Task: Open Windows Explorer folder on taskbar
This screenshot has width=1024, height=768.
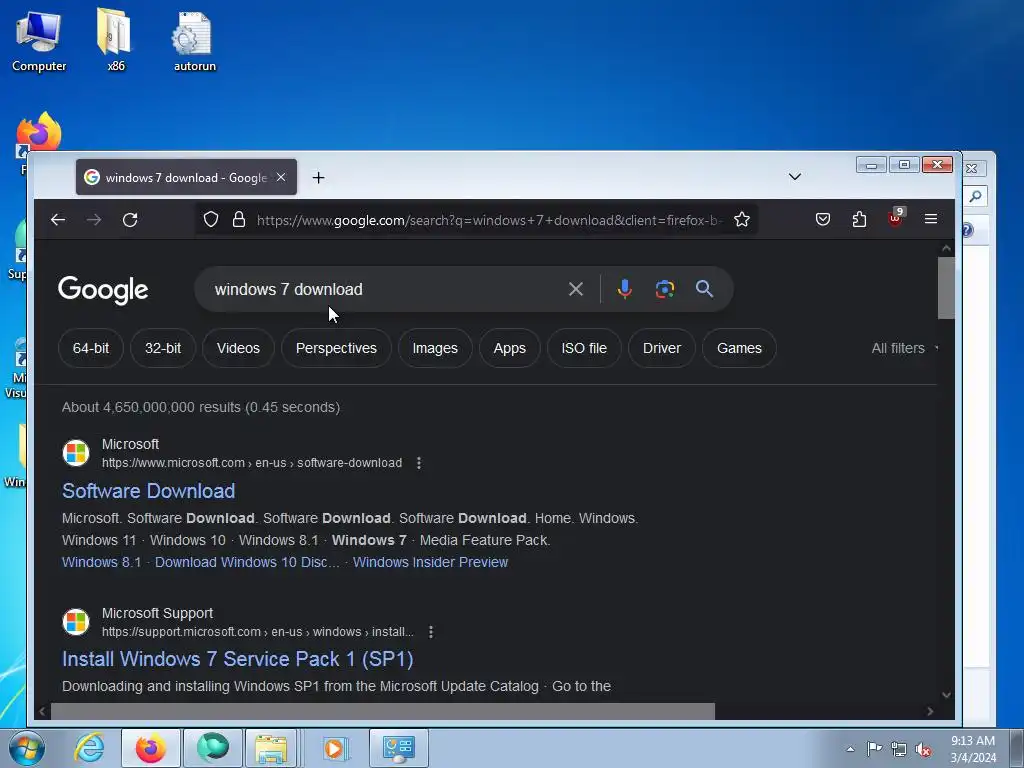Action: (271, 748)
